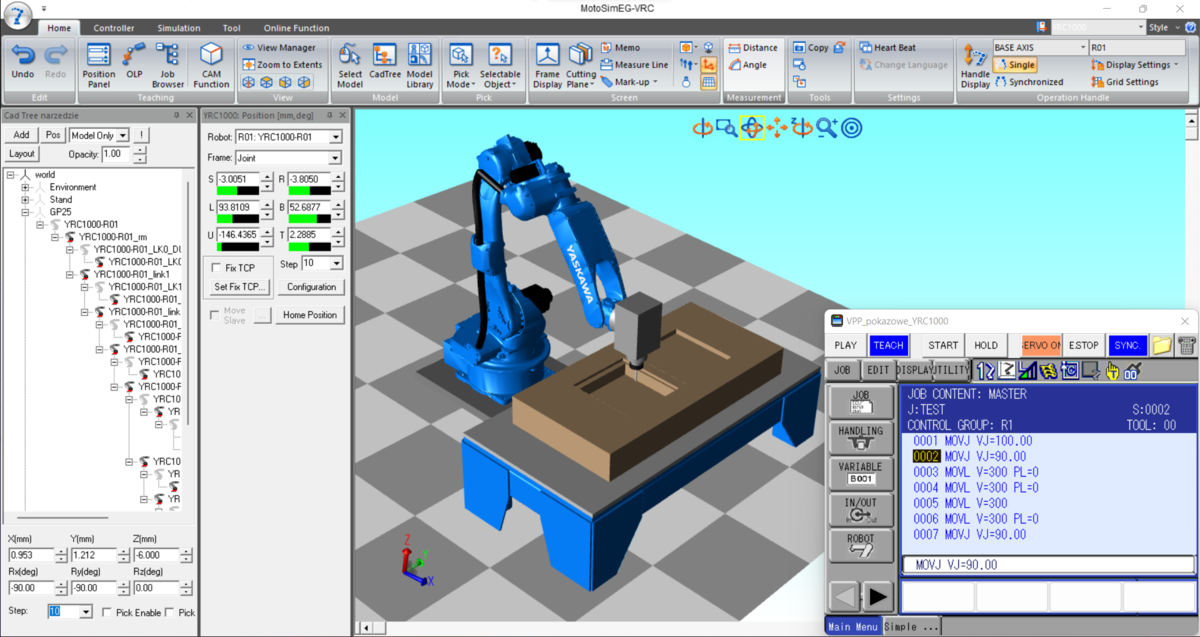Image resolution: width=1200 pixels, height=637 pixels.
Task: Click the X(mm) coordinate input field
Action: 31,555
